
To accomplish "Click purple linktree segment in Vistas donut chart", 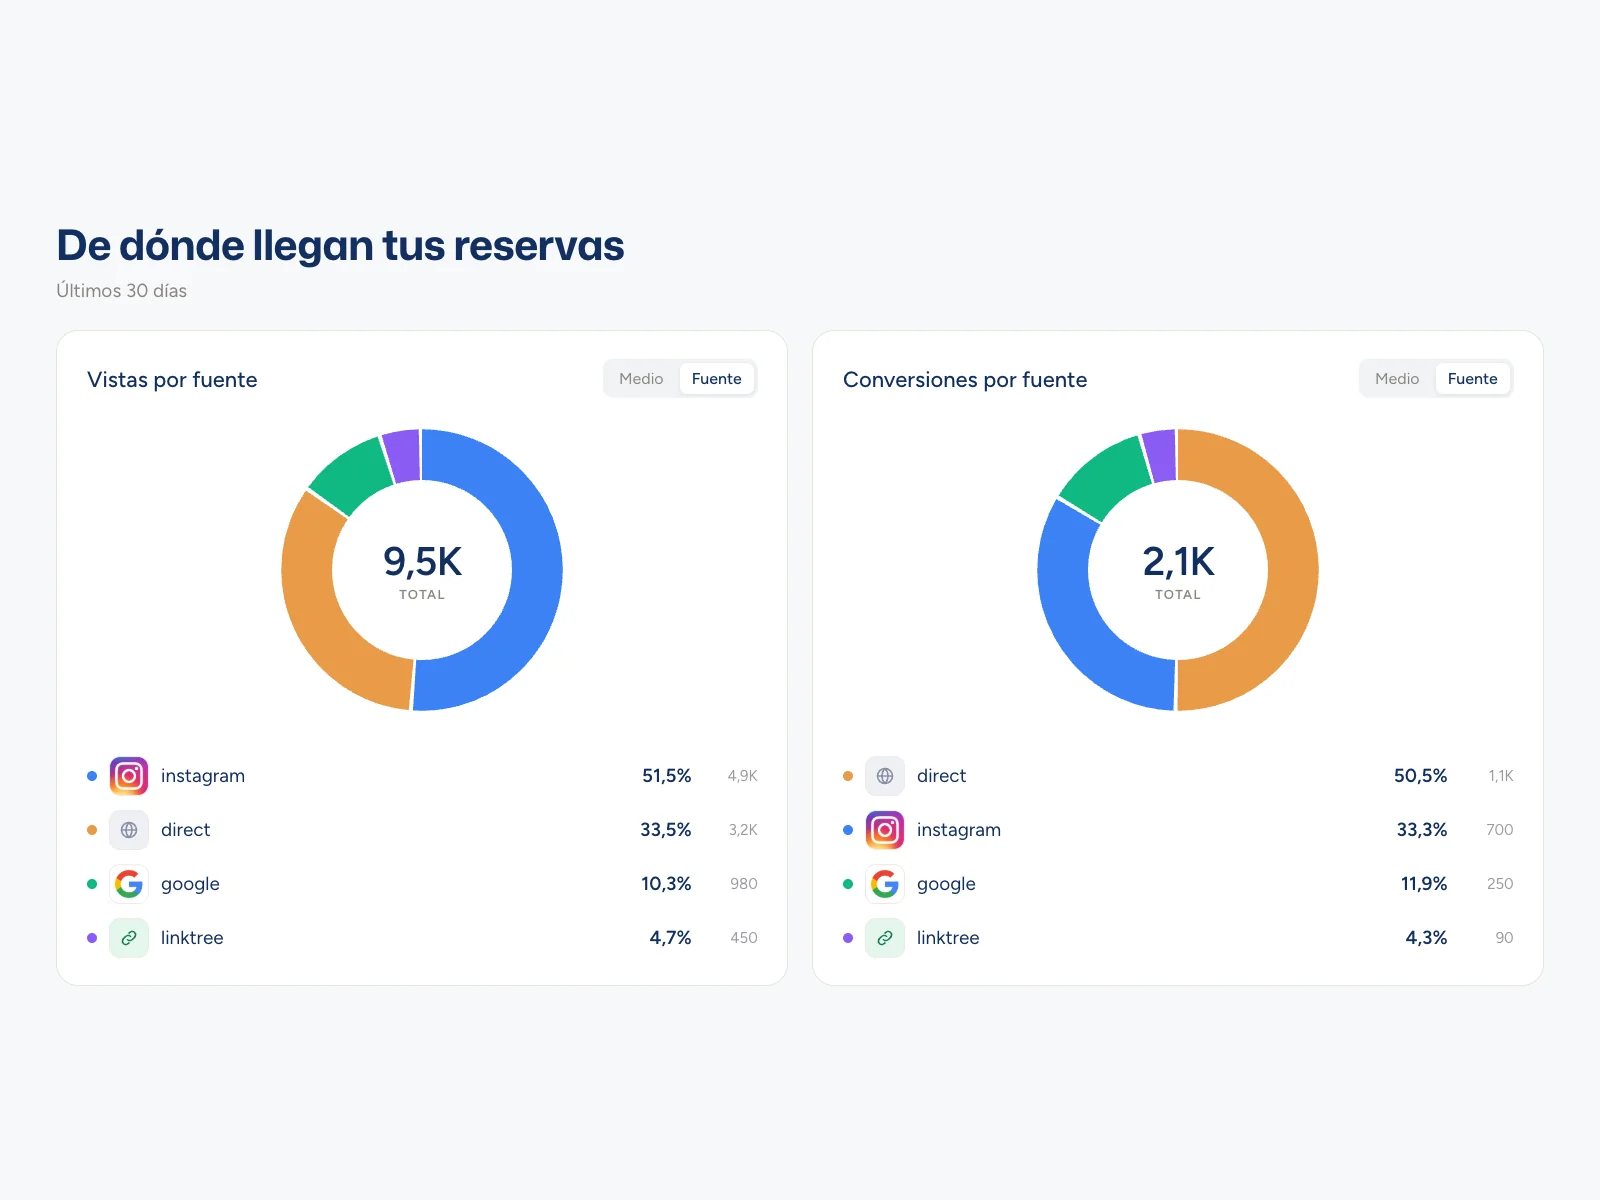I will coord(402,456).
